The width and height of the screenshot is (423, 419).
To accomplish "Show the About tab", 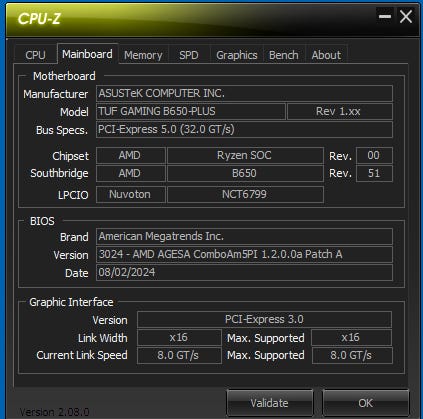I will click(326, 55).
